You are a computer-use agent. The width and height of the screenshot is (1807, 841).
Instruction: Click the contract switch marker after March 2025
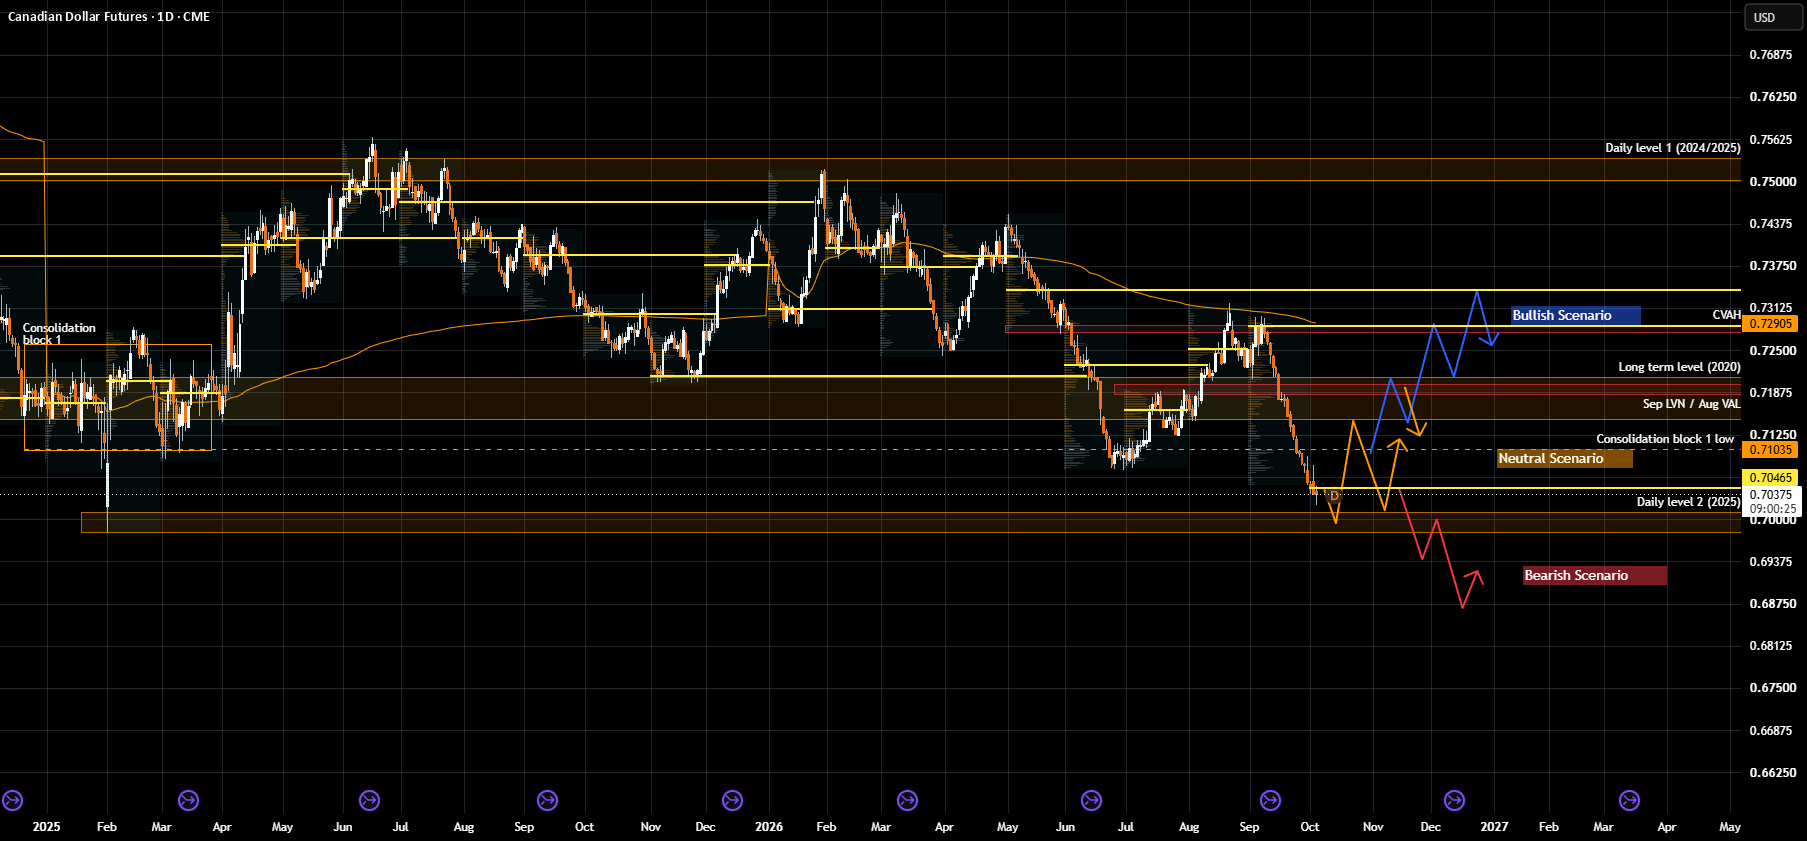188,800
